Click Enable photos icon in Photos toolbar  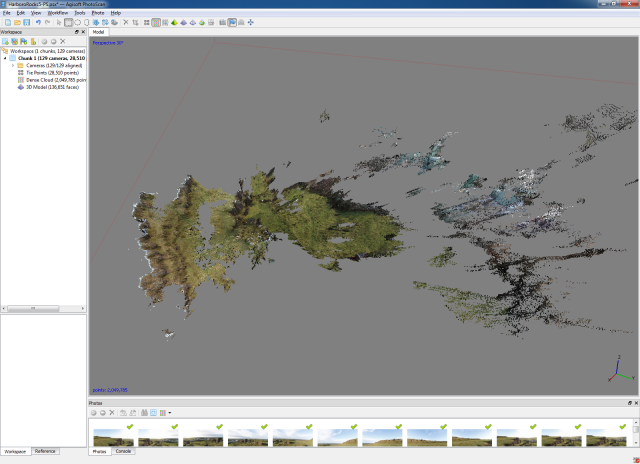pos(93,413)
